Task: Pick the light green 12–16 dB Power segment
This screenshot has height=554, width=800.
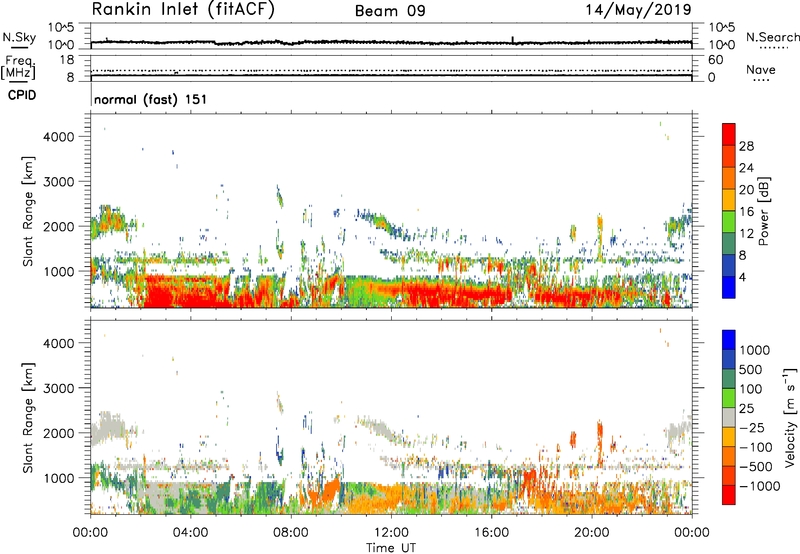Action: click(729, 222)
